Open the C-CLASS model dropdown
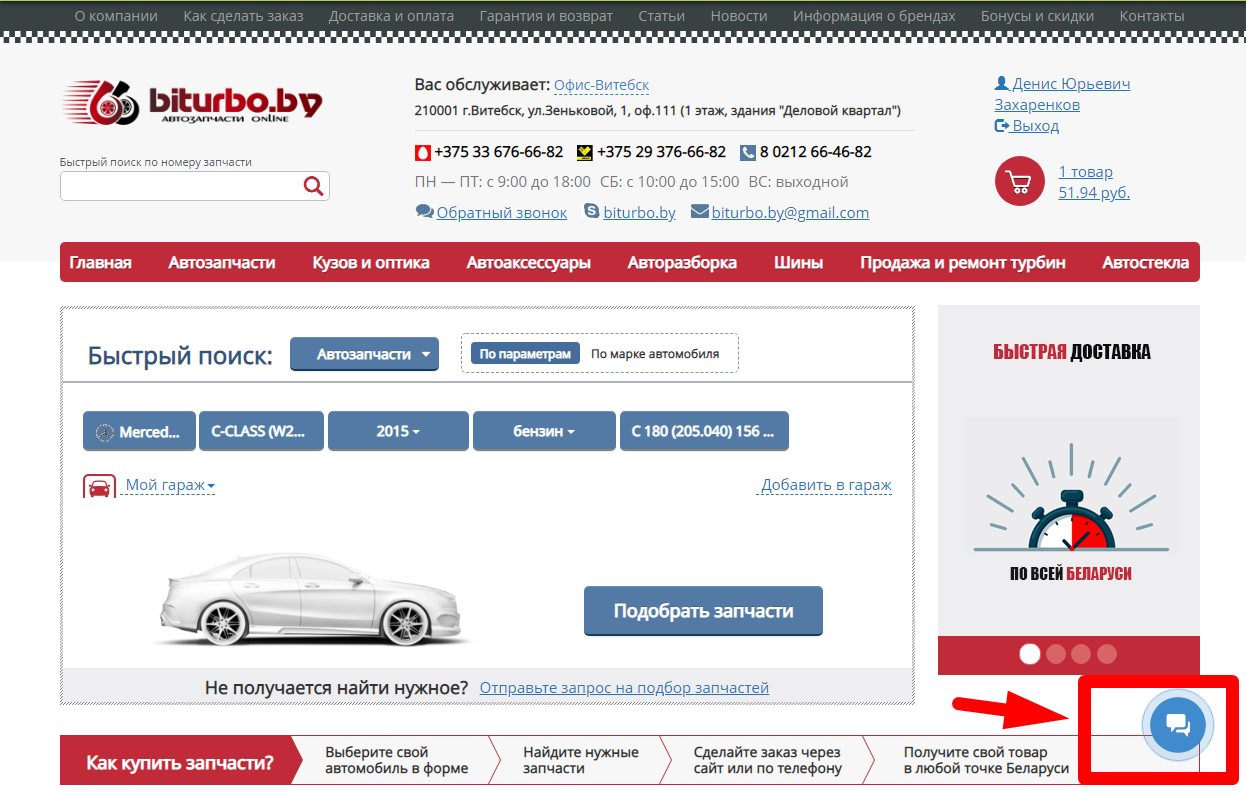Screen dimensions: 1246x793 261,432
